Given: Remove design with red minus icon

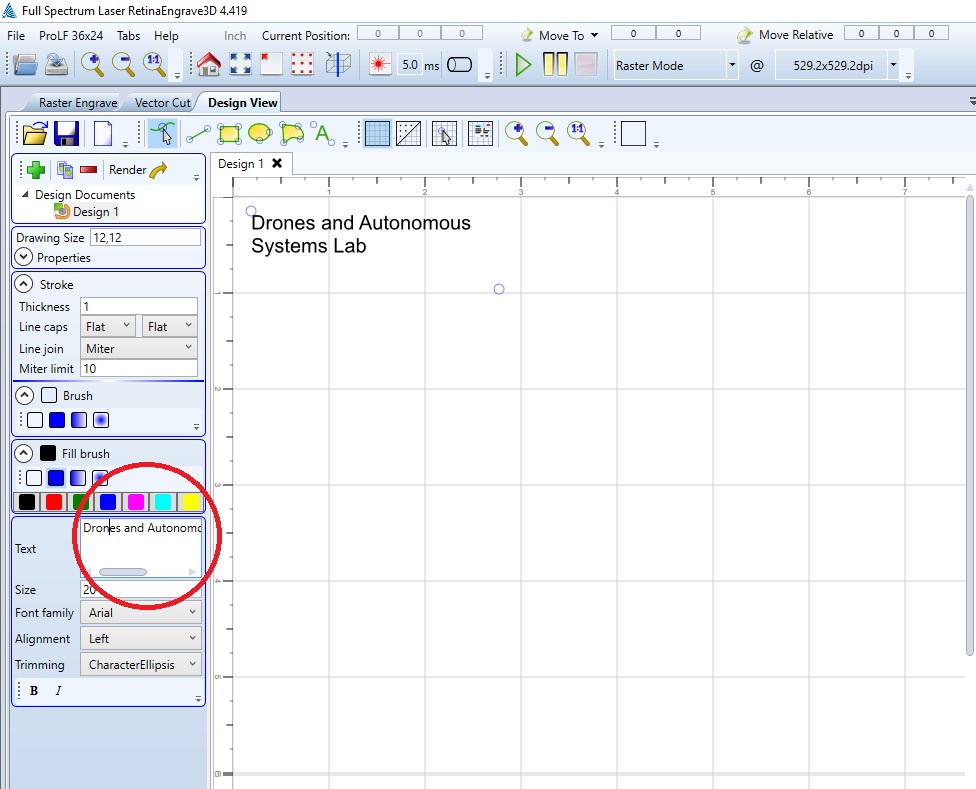Looking at the screenshot, I should coord(89,170).
